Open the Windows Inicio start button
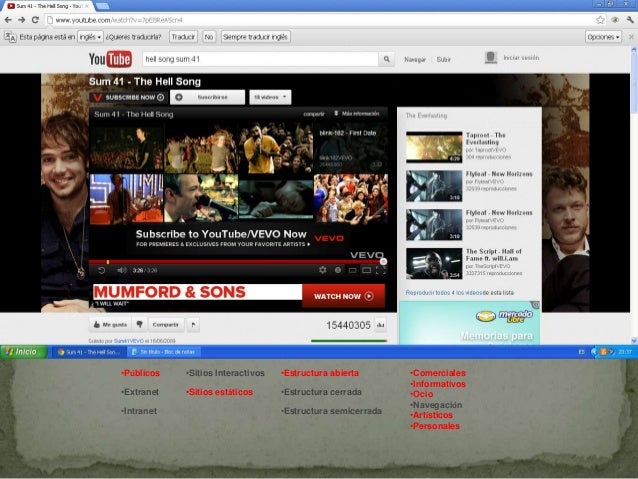Image resolution: width=638 pixels, height=479 pixels. point(24,352)
